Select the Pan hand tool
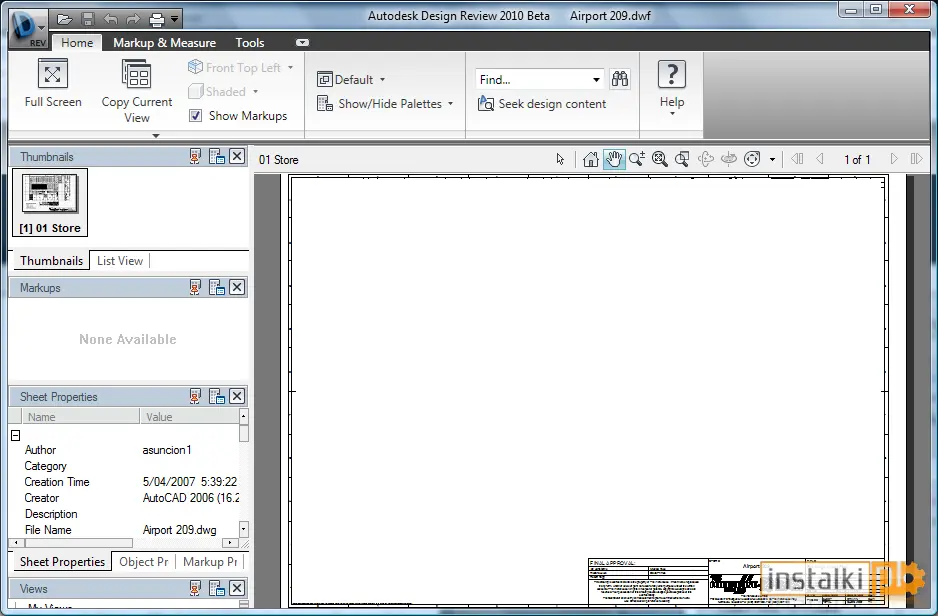This screenshot has height=616, width=938. pyautogui.click(x=614, y=159)
